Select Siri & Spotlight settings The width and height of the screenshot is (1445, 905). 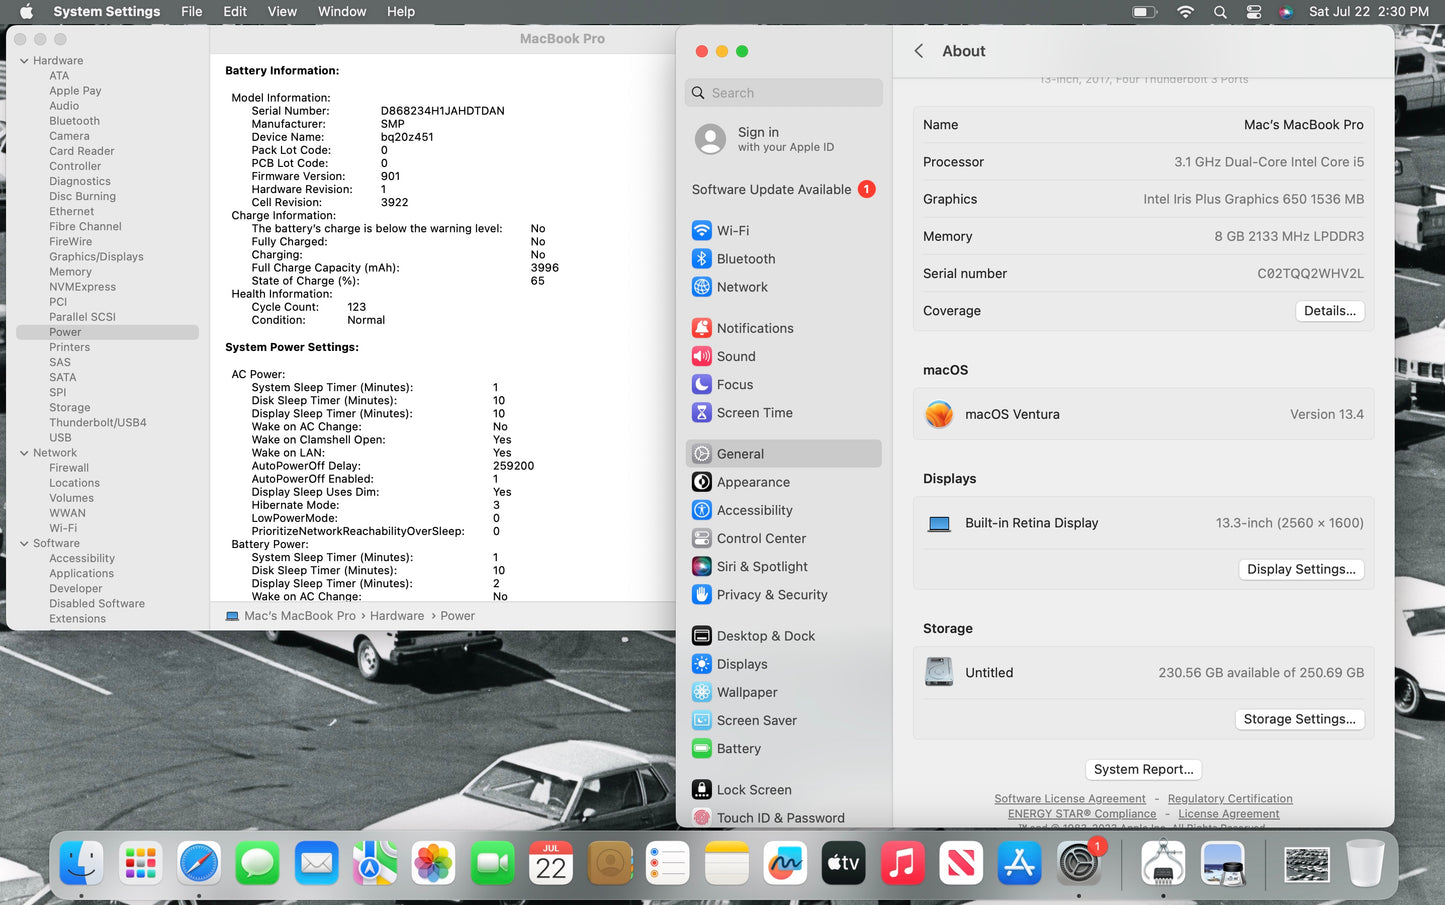click(761, 566)
